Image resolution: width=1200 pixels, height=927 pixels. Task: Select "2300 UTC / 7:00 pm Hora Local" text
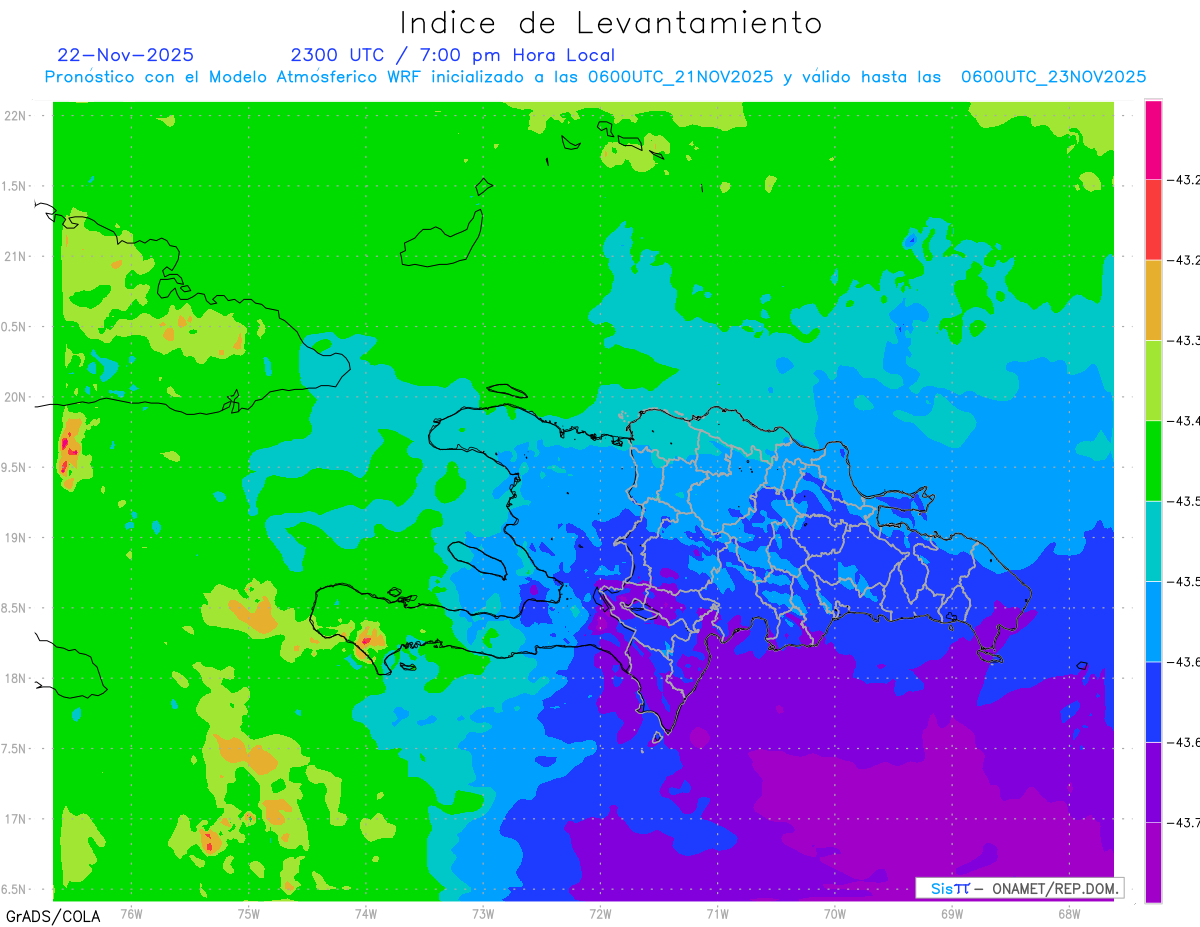452,55
